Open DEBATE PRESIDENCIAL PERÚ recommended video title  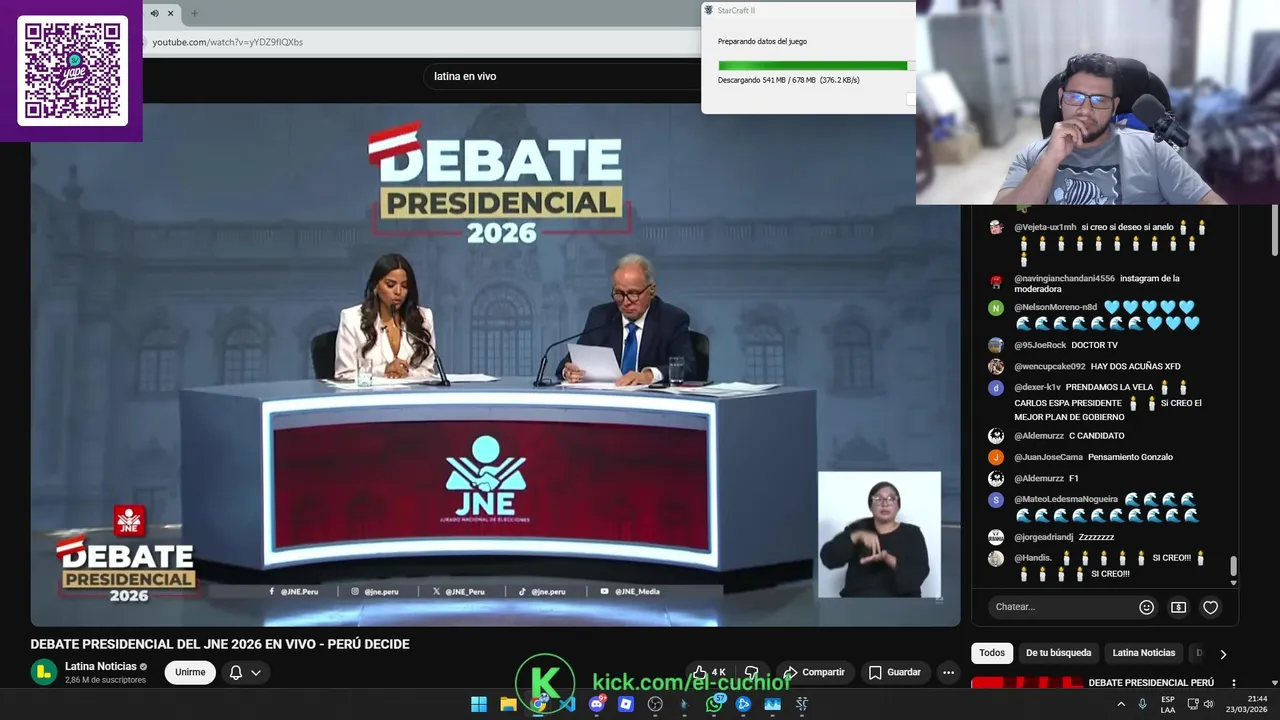tap(1151, 683)
